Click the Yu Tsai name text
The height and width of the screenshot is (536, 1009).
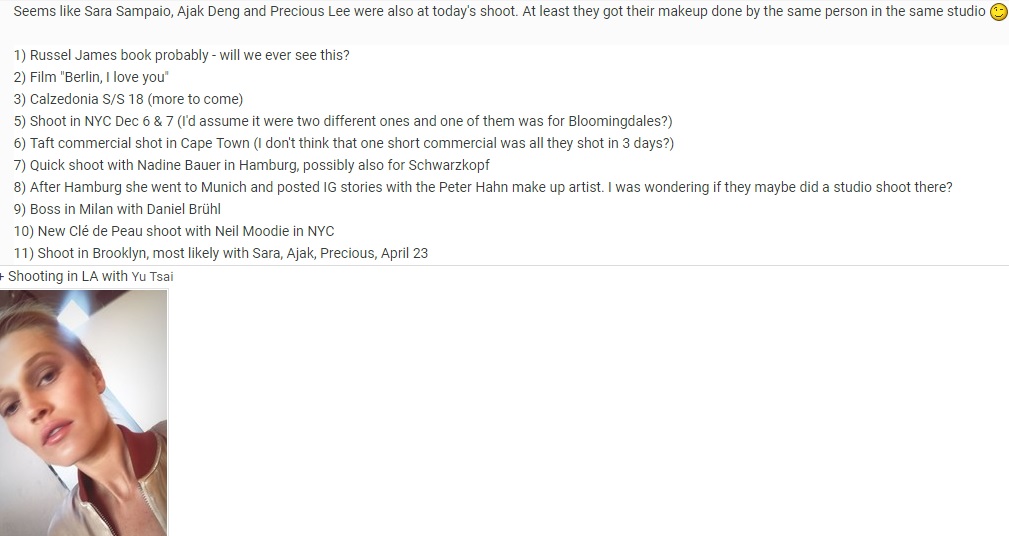pyautogui.click(x=153, y=277)
